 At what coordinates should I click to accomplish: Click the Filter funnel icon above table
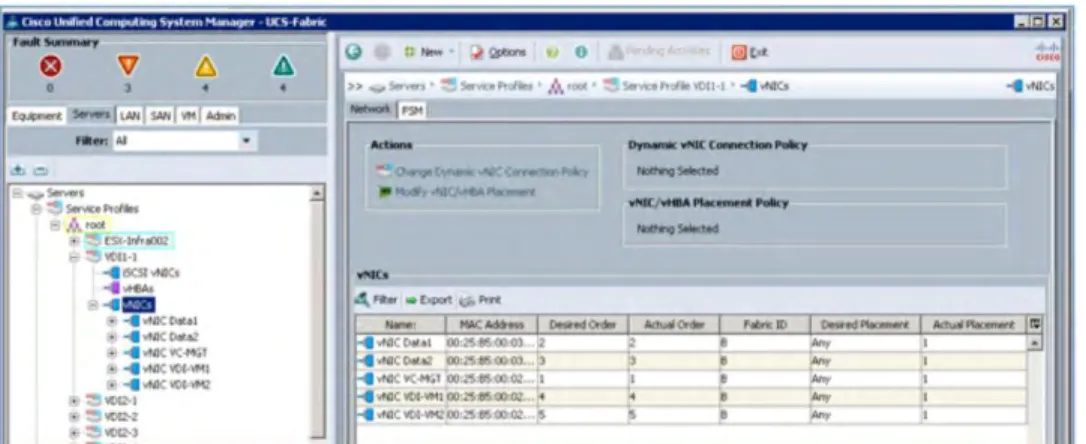[361, 300]
